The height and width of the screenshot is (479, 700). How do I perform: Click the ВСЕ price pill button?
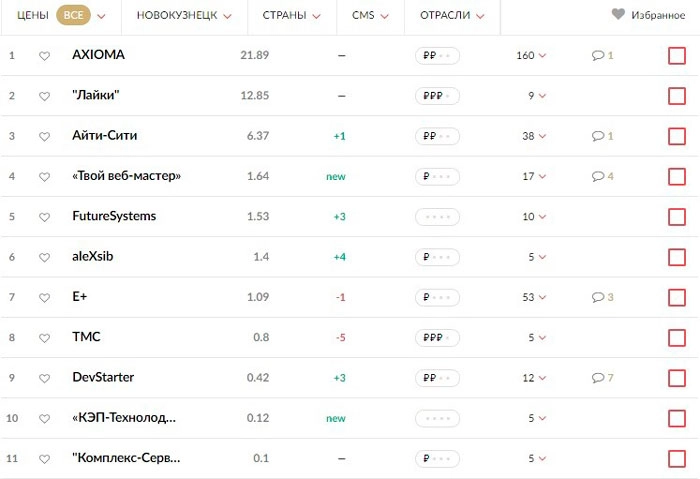(x=73, y=15)
